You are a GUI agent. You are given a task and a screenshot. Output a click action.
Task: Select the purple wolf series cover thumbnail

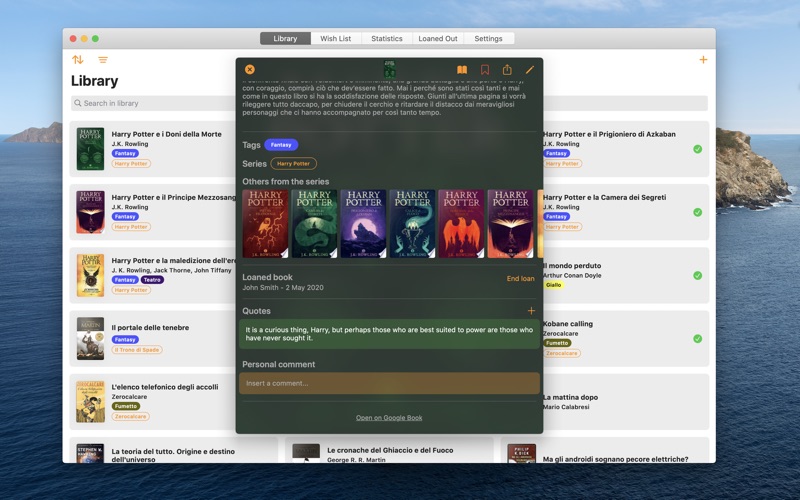tap(363, 224)
